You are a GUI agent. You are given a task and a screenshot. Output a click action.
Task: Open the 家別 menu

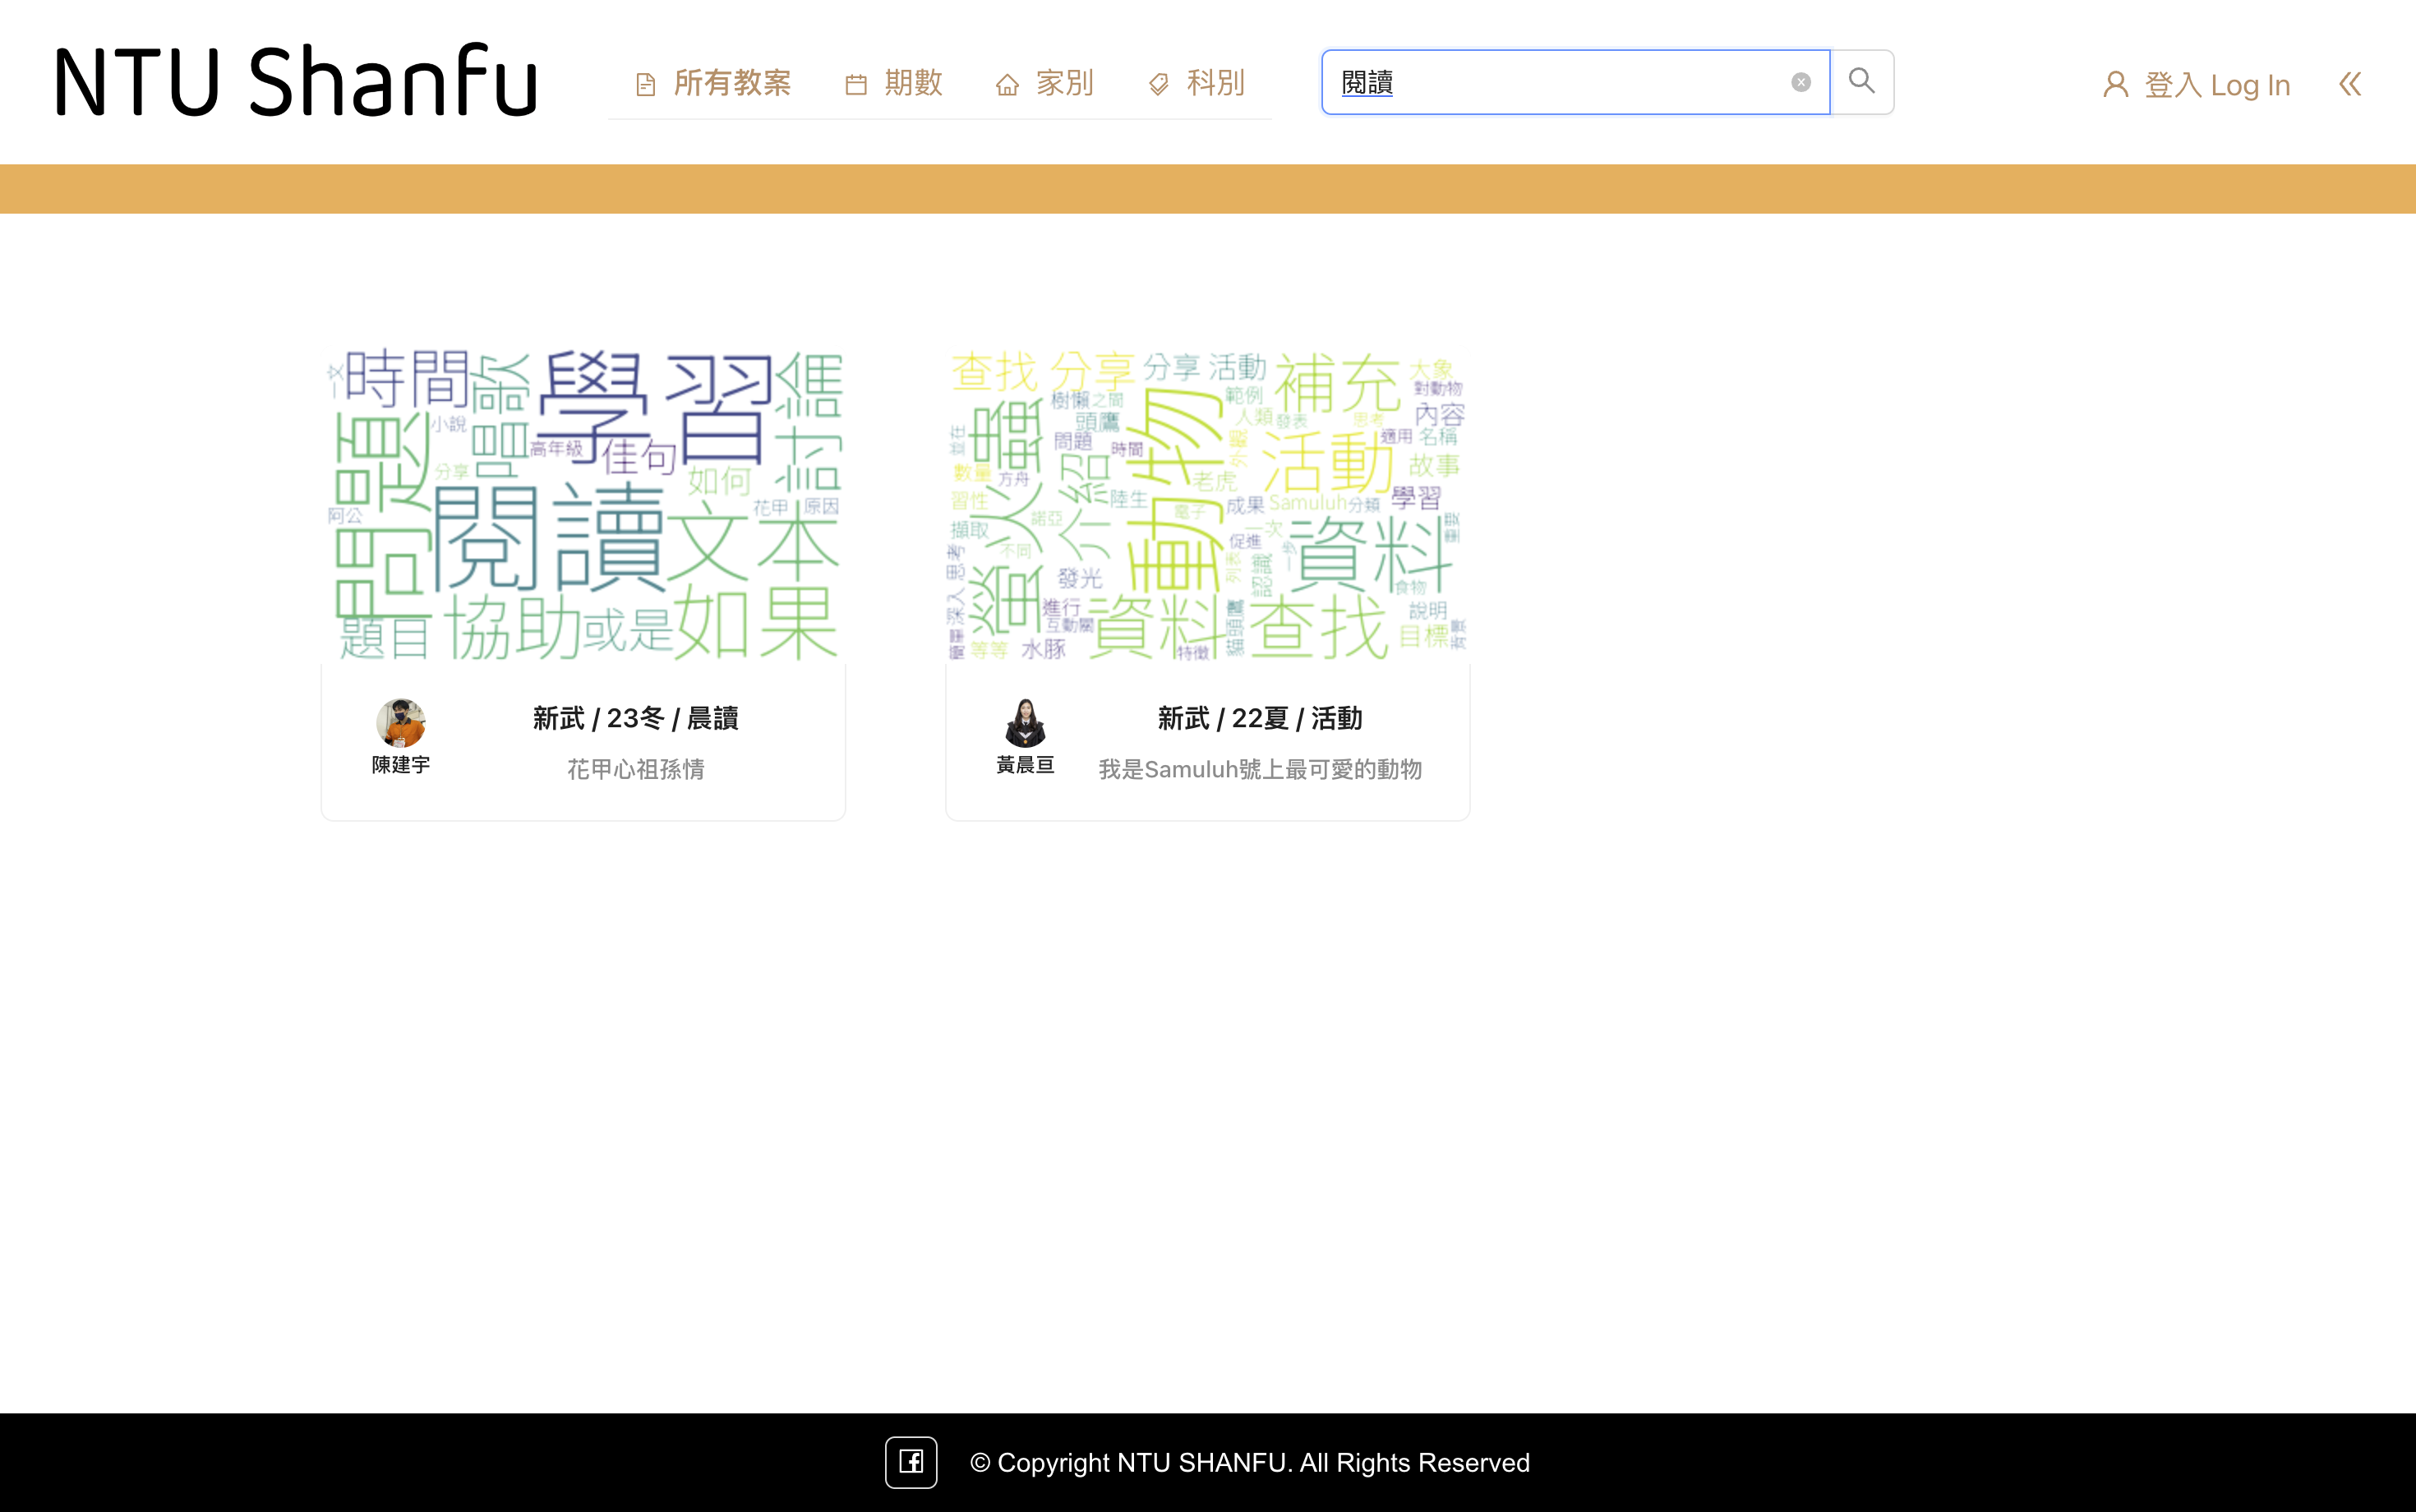coord(1064,82)
